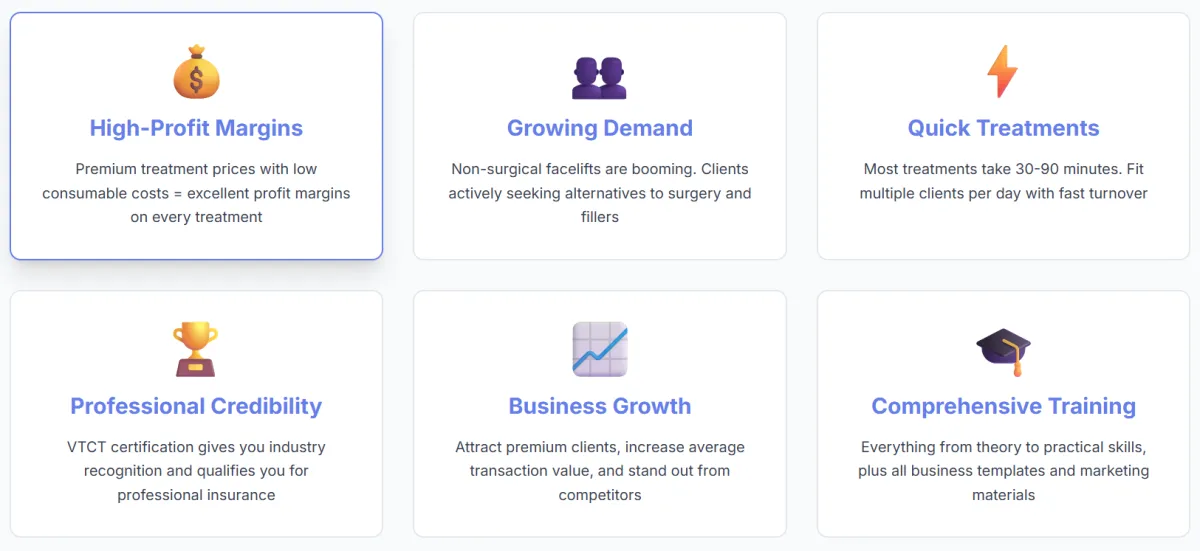Click the non-surgical facelifts description text
This screenshot has width=1200, height=551.
click(600, 193)
